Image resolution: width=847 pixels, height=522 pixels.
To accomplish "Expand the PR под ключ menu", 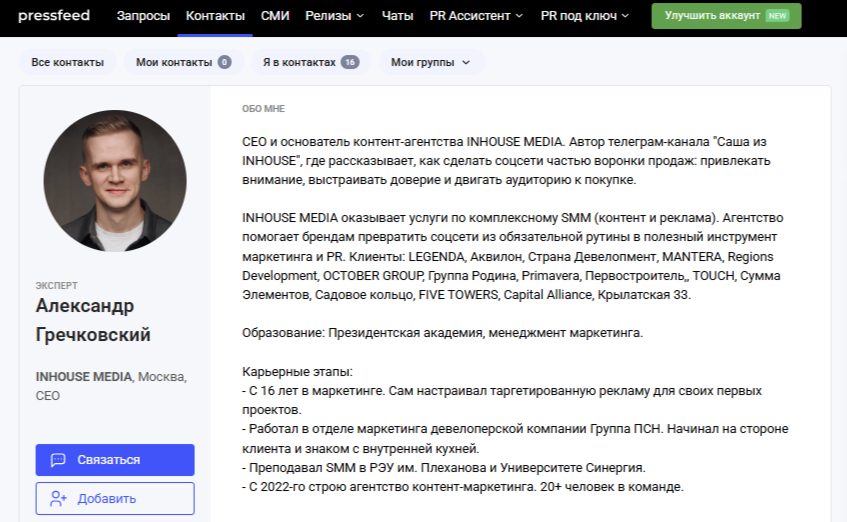I will click(585, 16).
